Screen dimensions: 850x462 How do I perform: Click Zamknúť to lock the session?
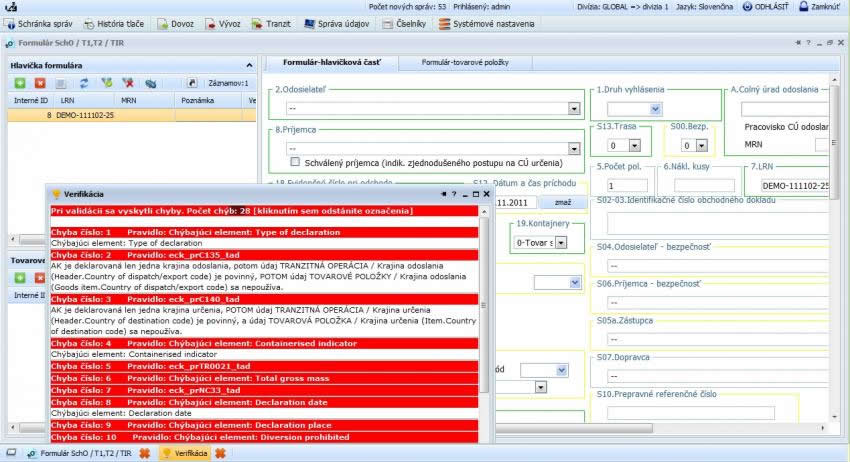pyautogui.click(x=820, y=7)
